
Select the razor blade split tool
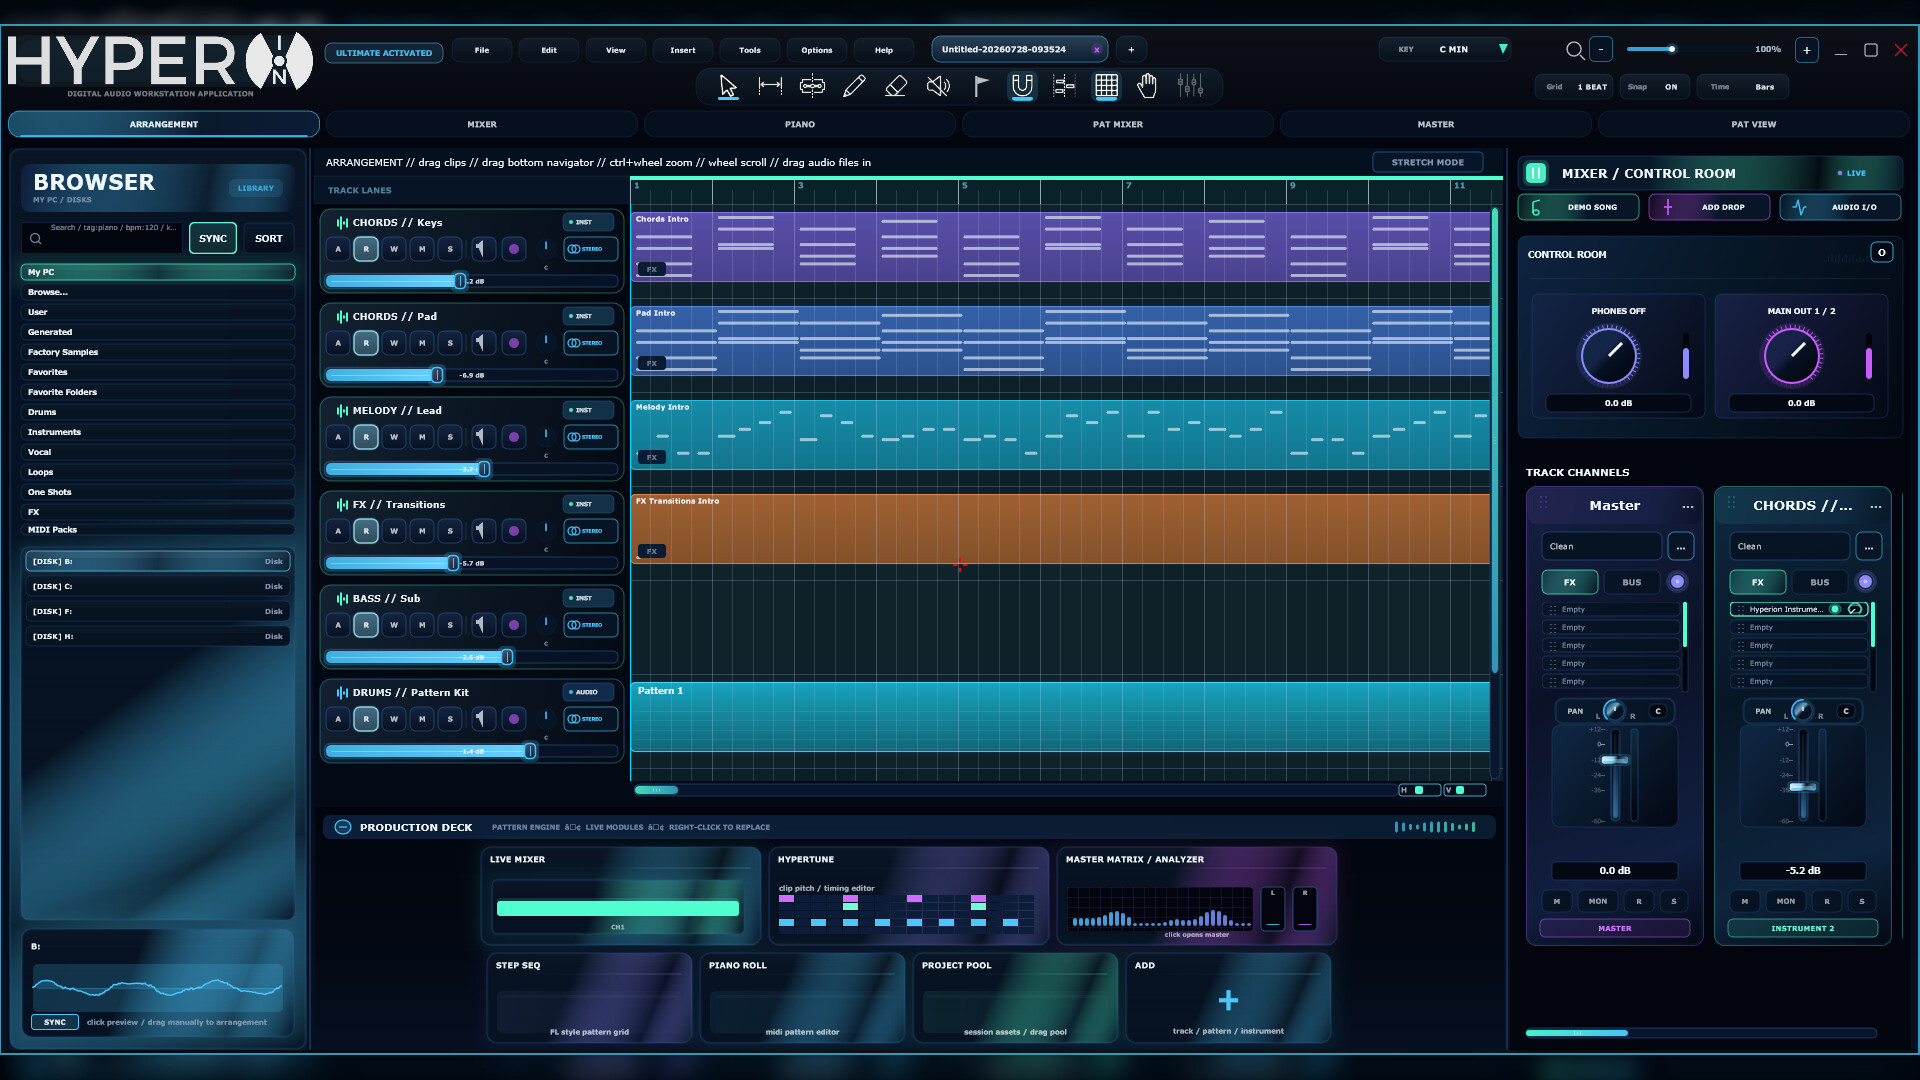812,87
